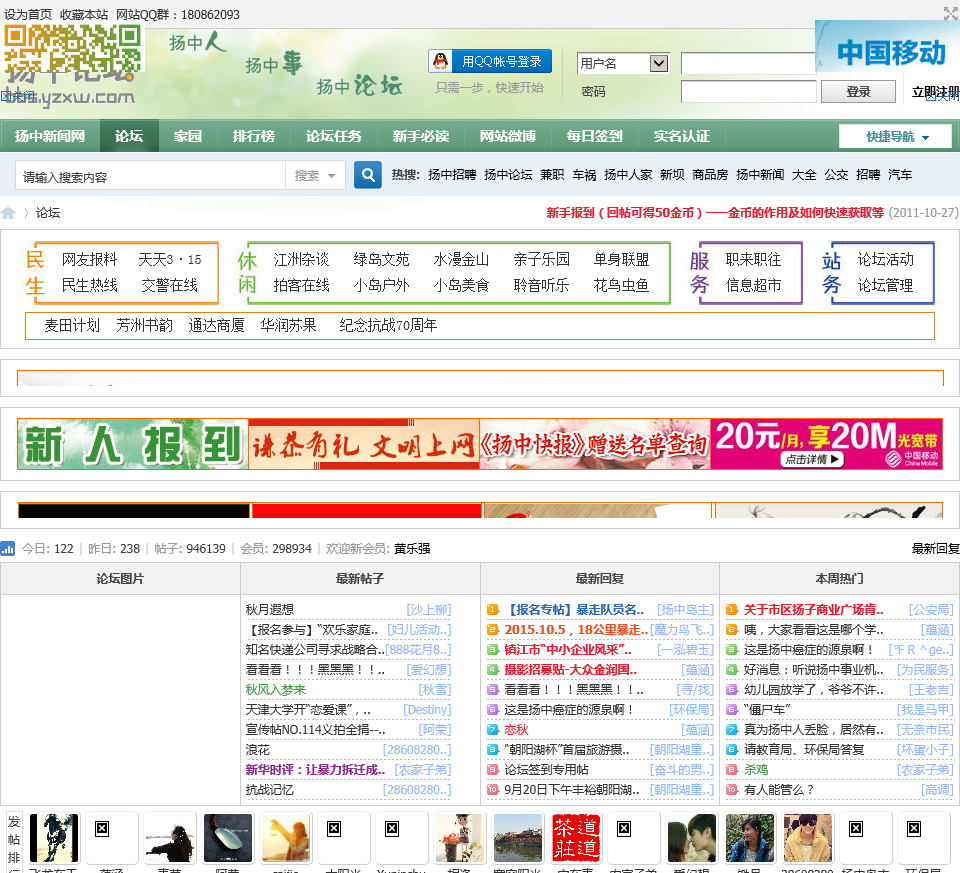This screenshot has width=960, height=873.
Task: Open the 江洲杂谈 board
Action: tap(301, 260)
